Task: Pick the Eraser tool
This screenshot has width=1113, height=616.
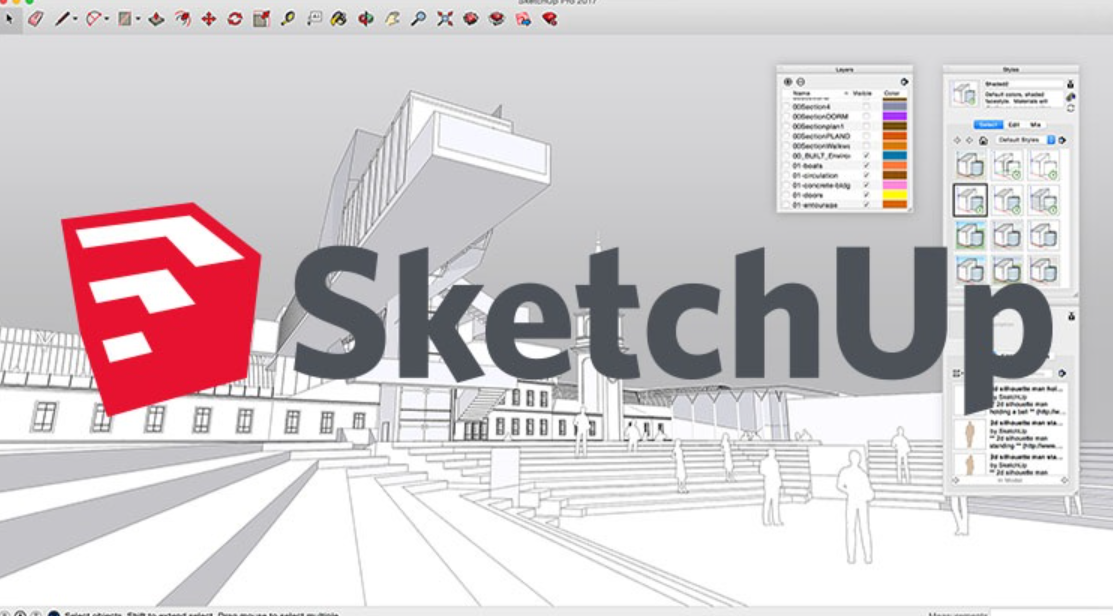Action: click(x=35, y=19)
